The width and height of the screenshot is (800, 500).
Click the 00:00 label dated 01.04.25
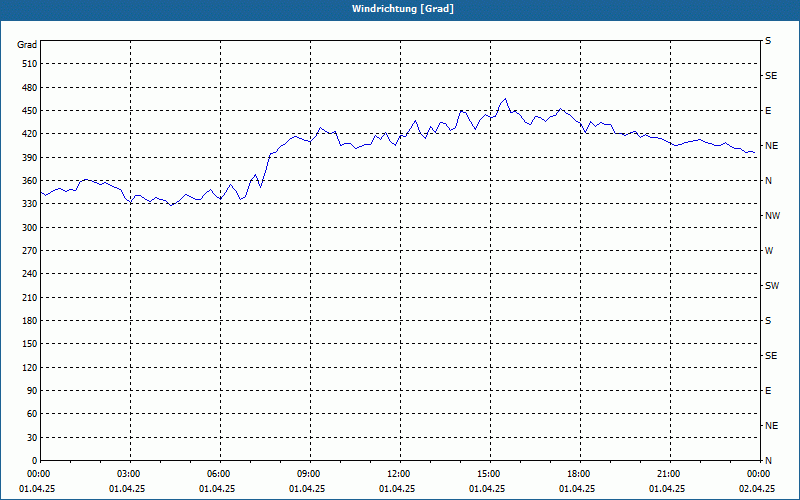39,474
